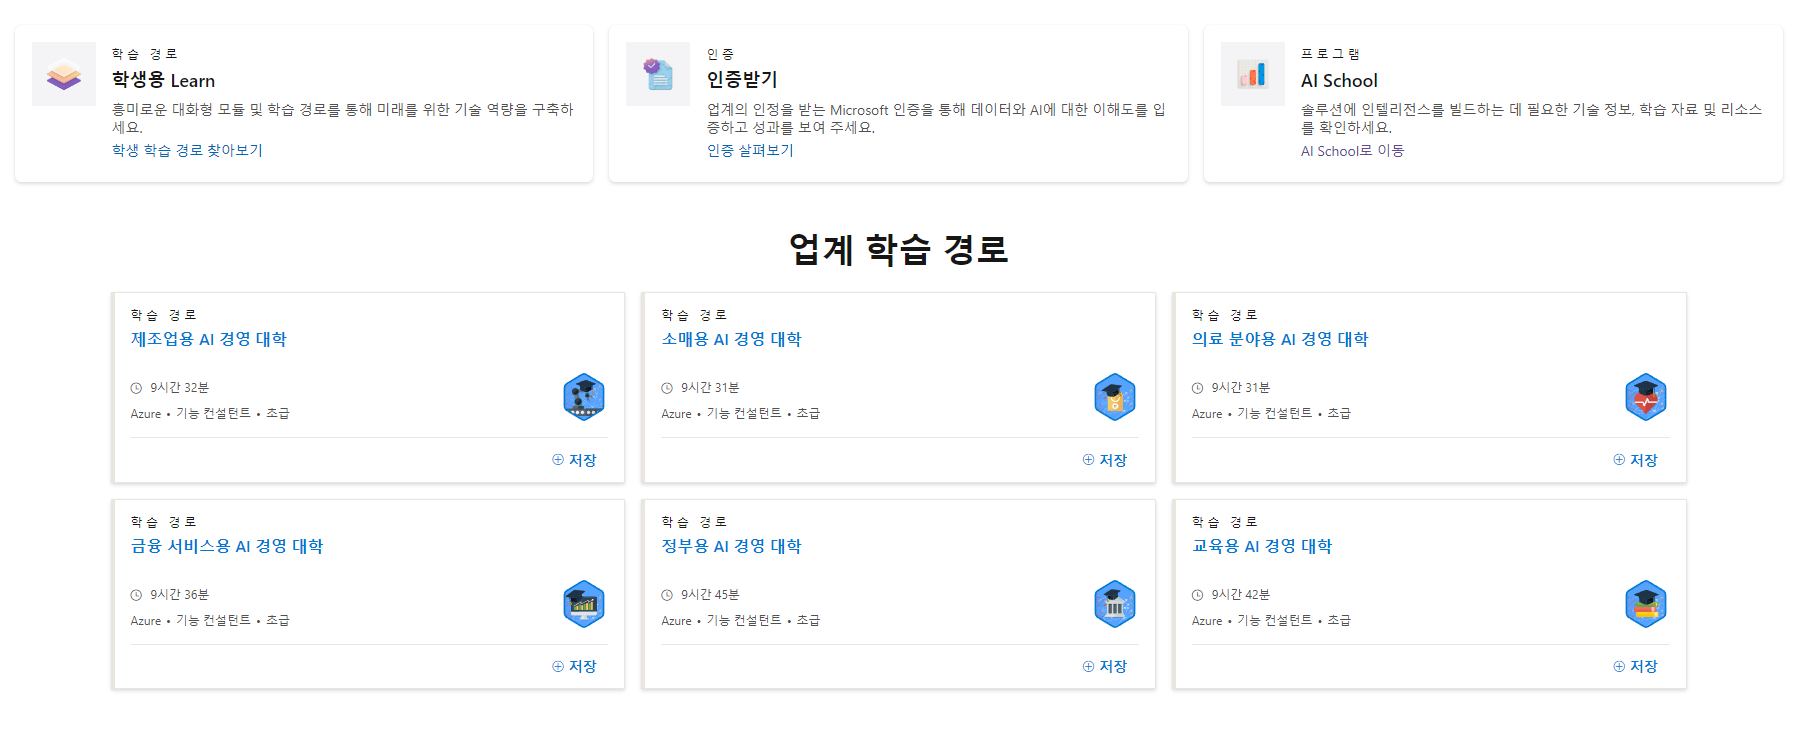Screen dimensions: 1813x736
Task: Click the 학생용 Learn layered stack icon
Action: coord(64,74)
